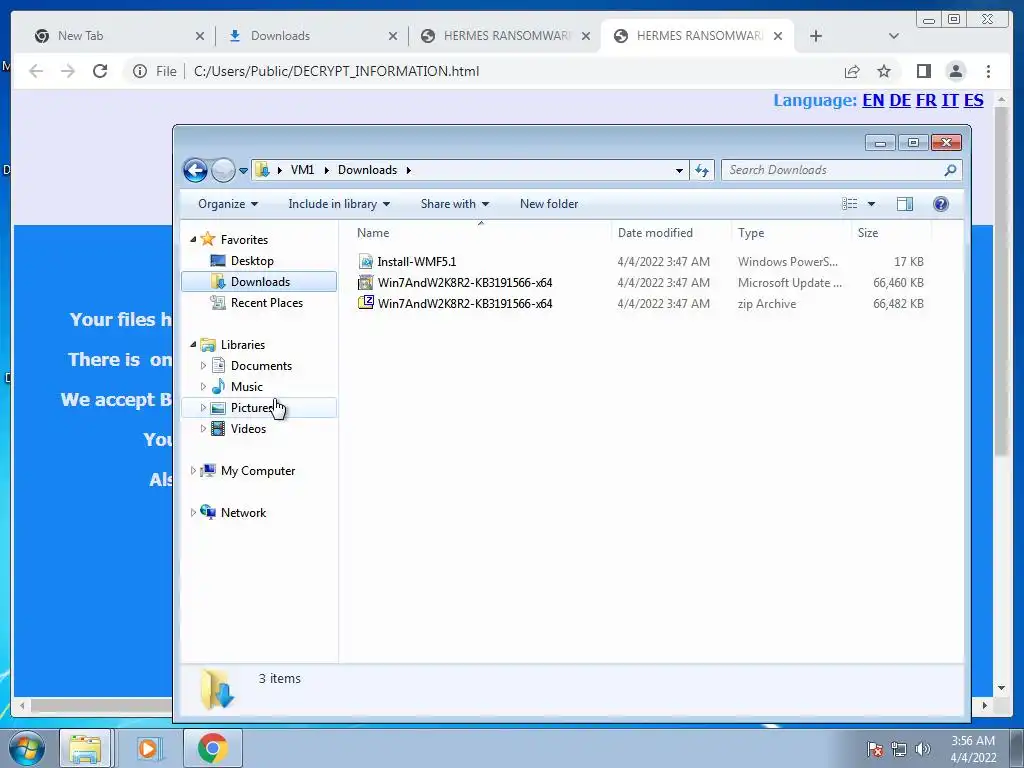Collapse the Libraries group
This screenshot has height=768, width=1024.
[193, 344]
